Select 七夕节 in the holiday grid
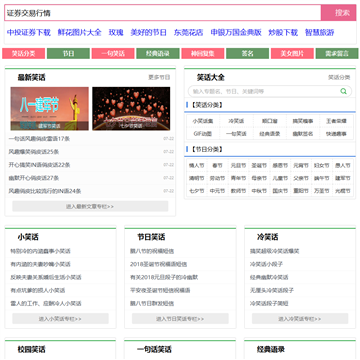The image size is (360, 360). 197,191
